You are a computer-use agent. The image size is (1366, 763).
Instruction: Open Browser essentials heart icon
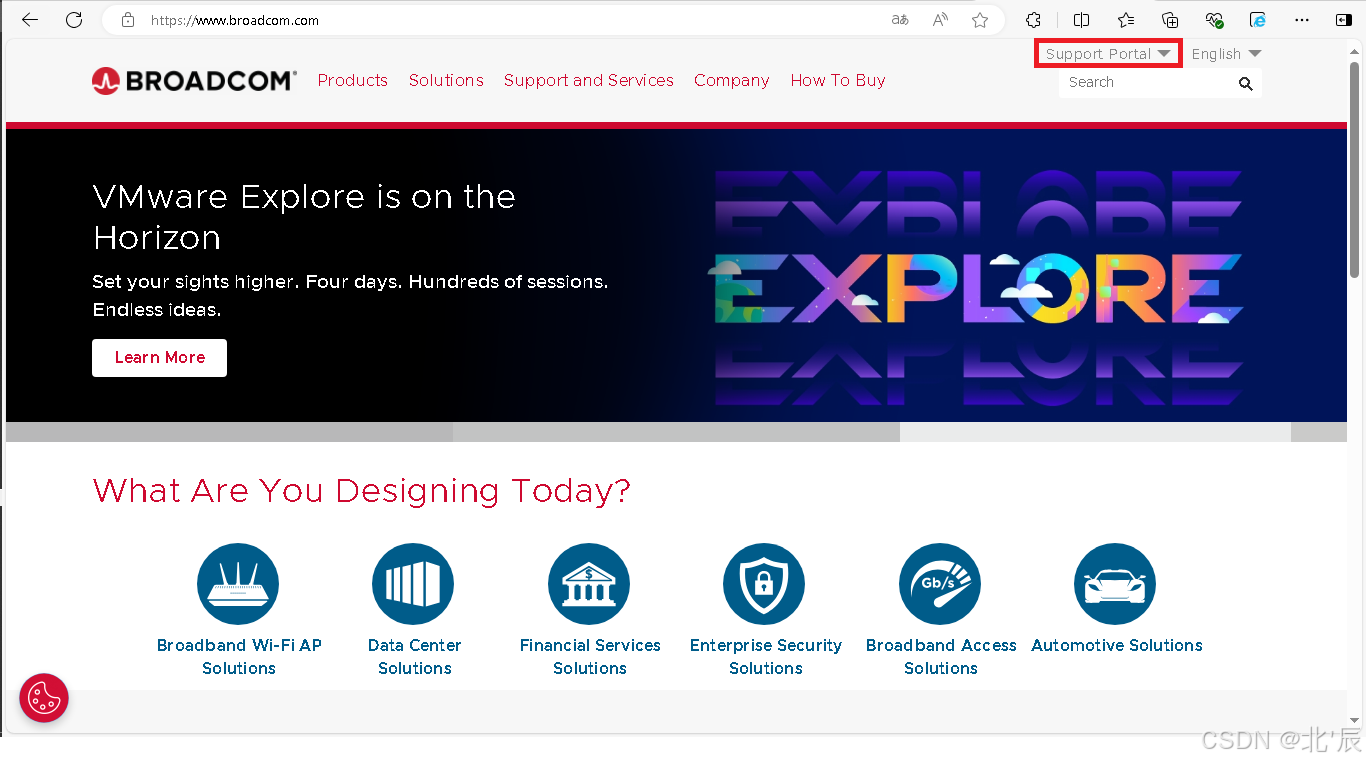1214,20
